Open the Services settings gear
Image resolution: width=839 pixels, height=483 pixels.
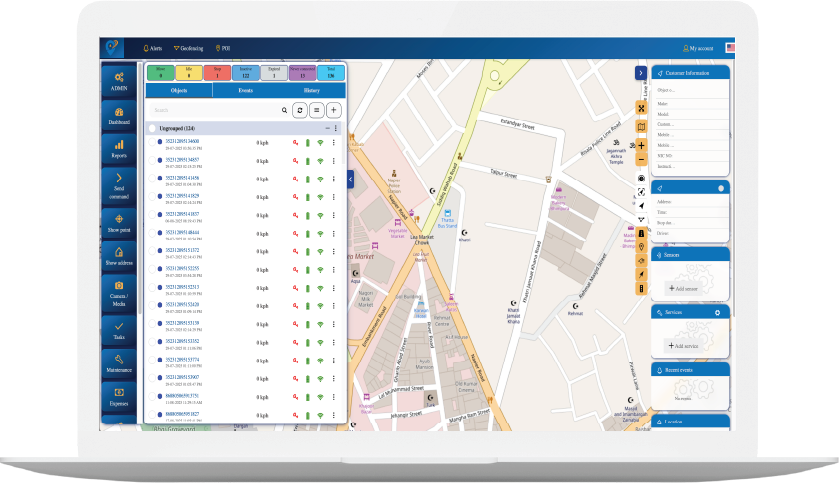point(717,313)
